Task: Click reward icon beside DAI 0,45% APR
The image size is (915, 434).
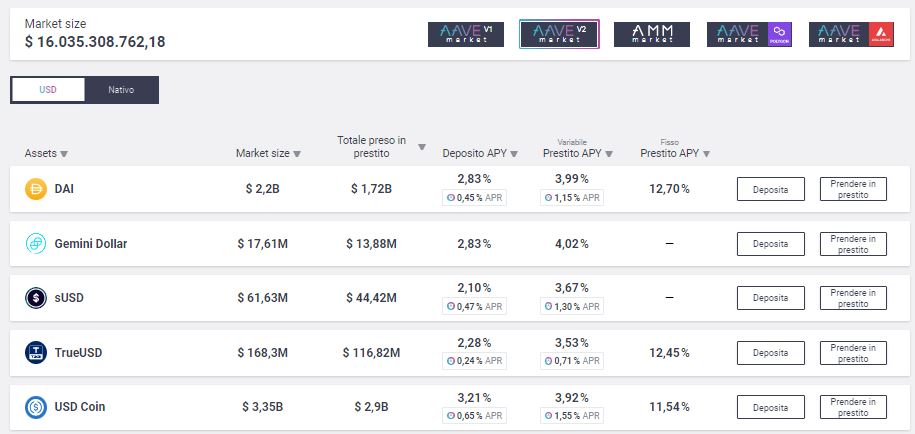Action: [x=450, y=198]
